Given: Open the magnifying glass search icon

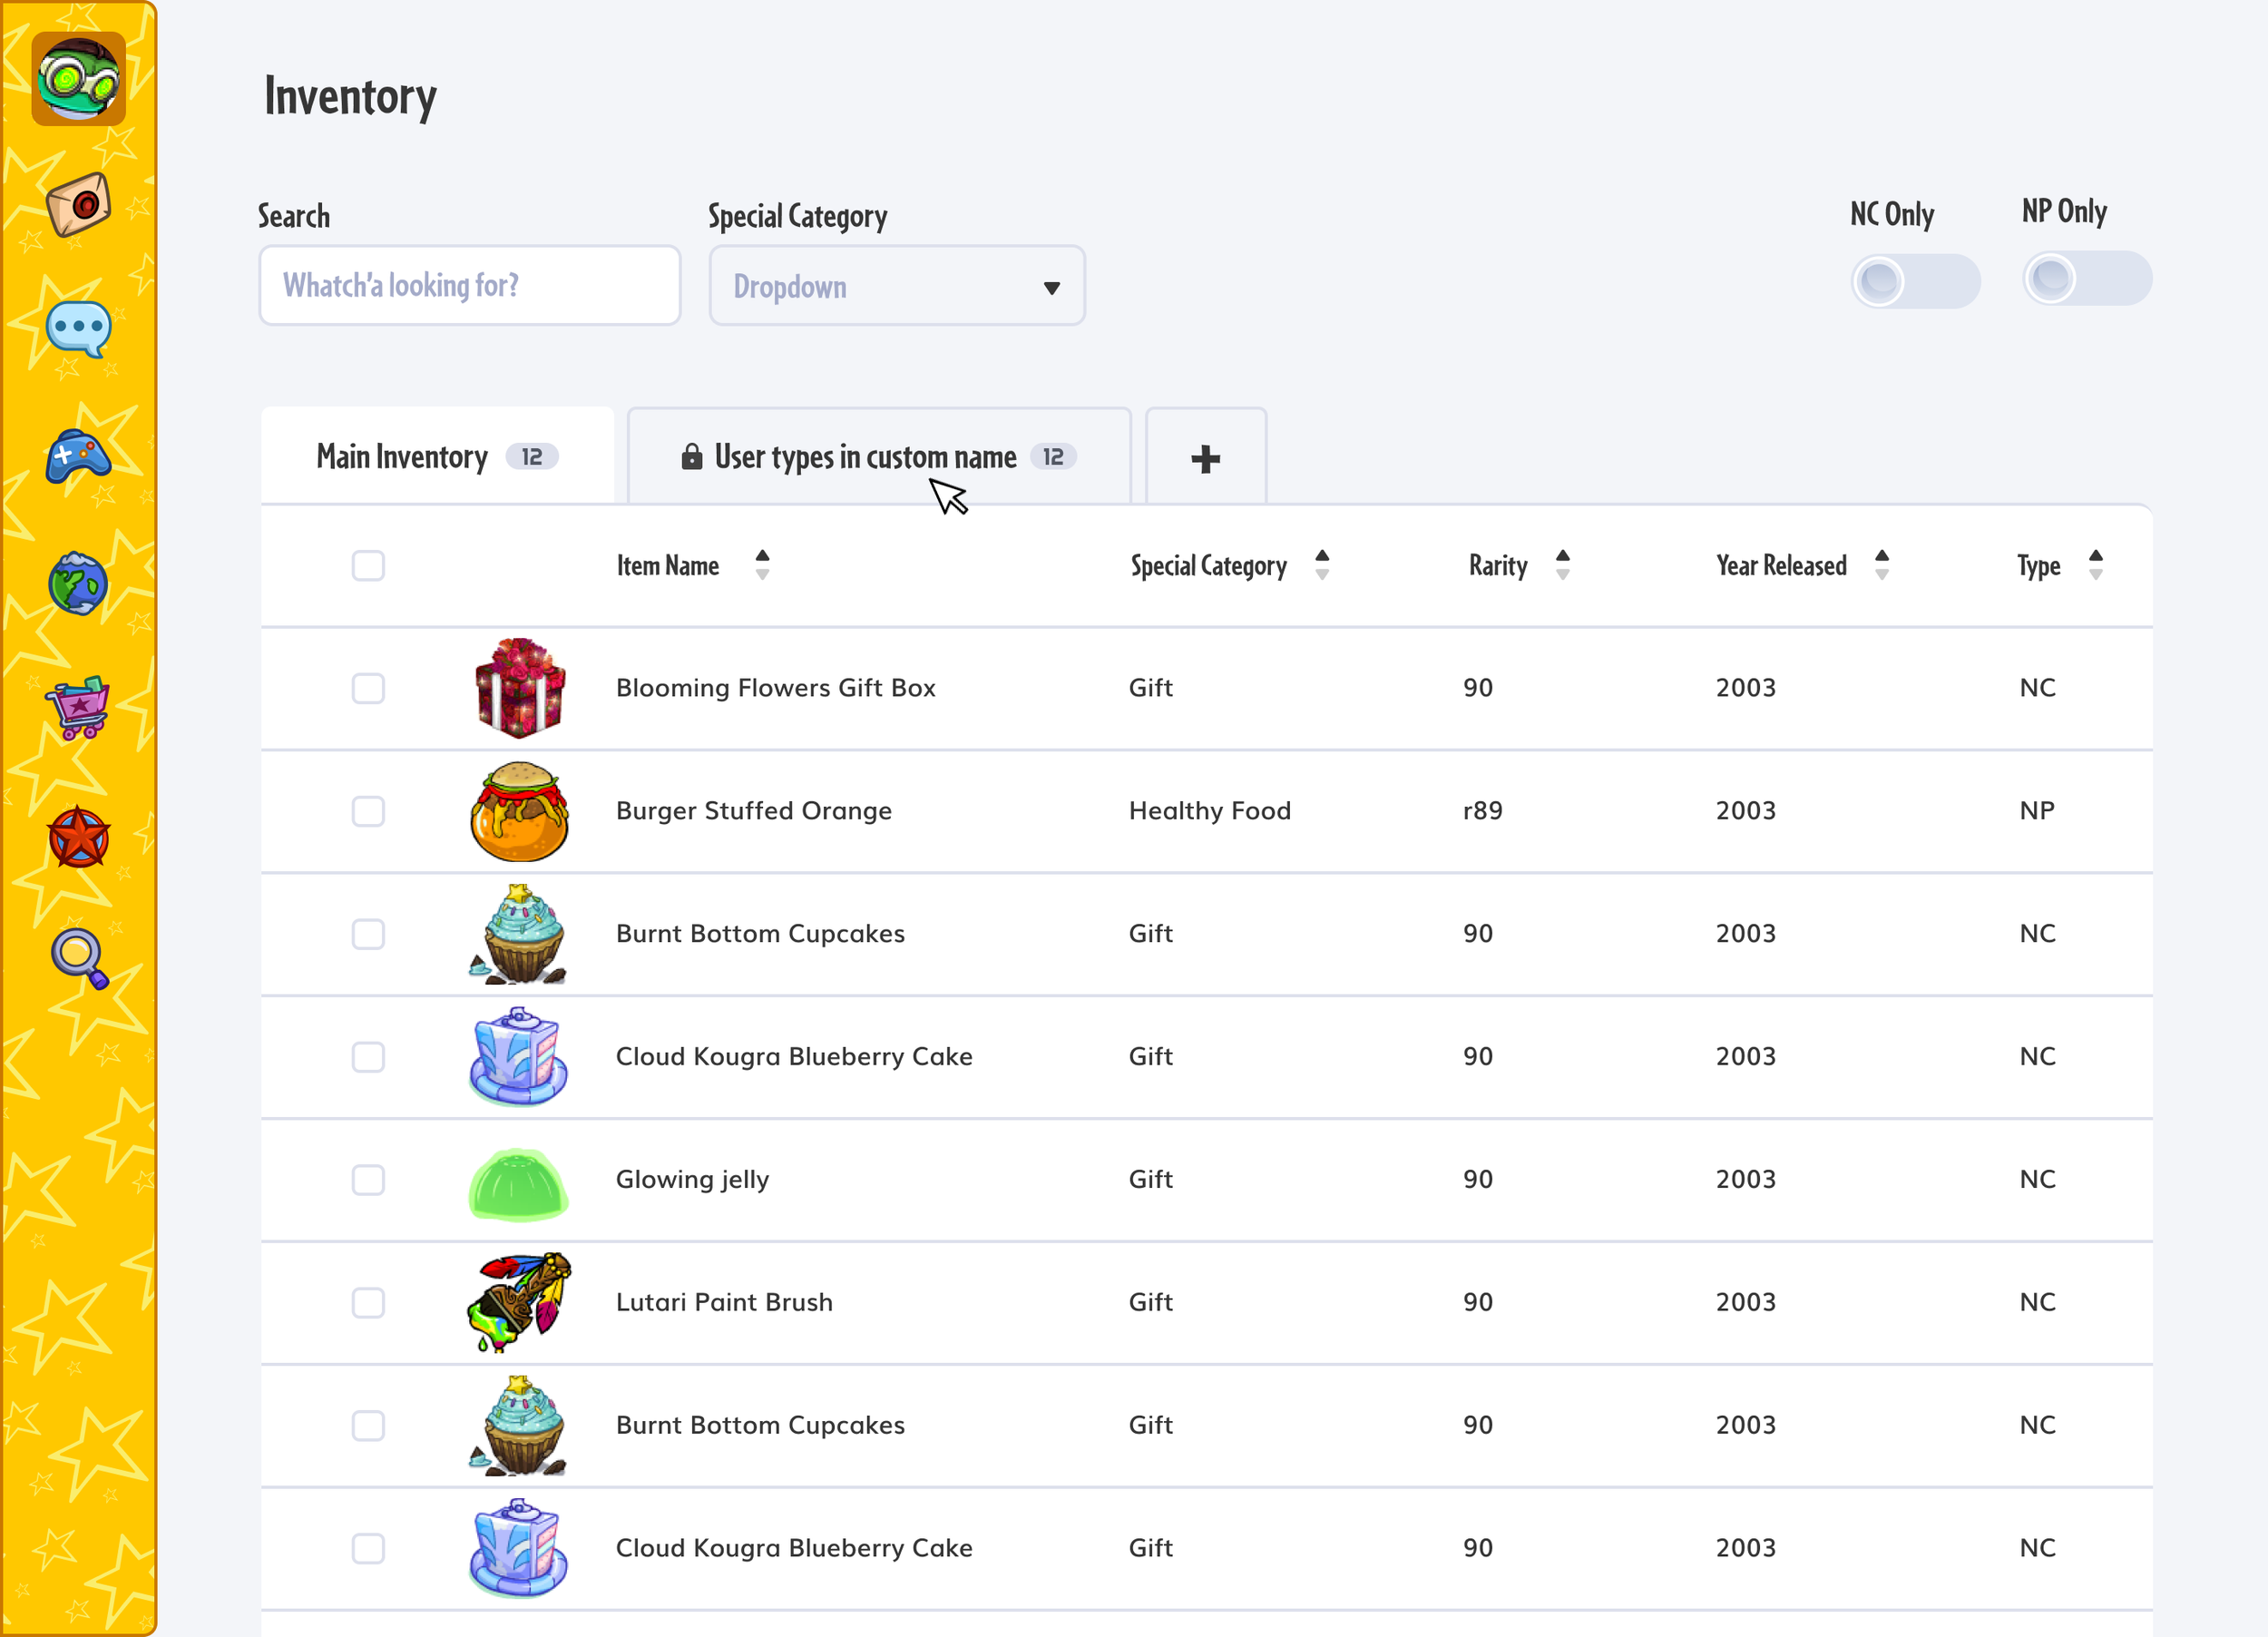Looking at the screenshot, I should tap(78, 958).
